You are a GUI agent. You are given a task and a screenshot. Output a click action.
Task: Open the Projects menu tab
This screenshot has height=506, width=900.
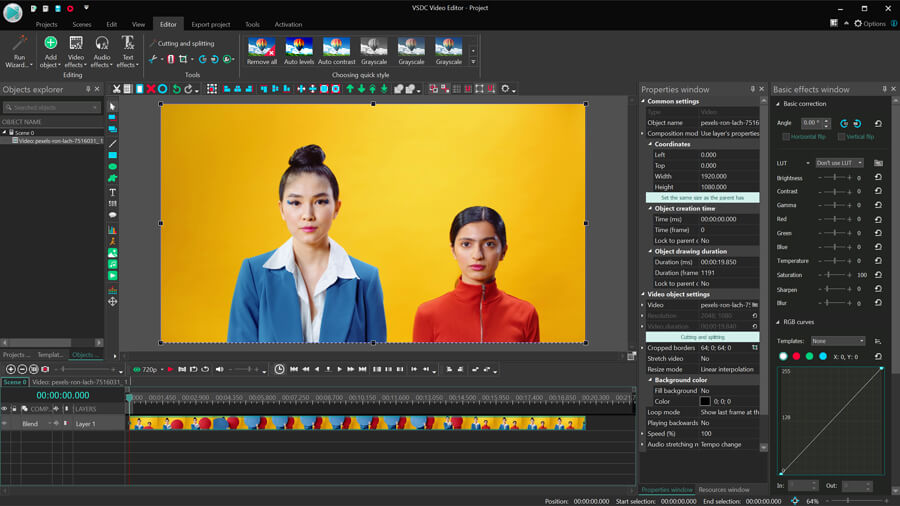46,24
